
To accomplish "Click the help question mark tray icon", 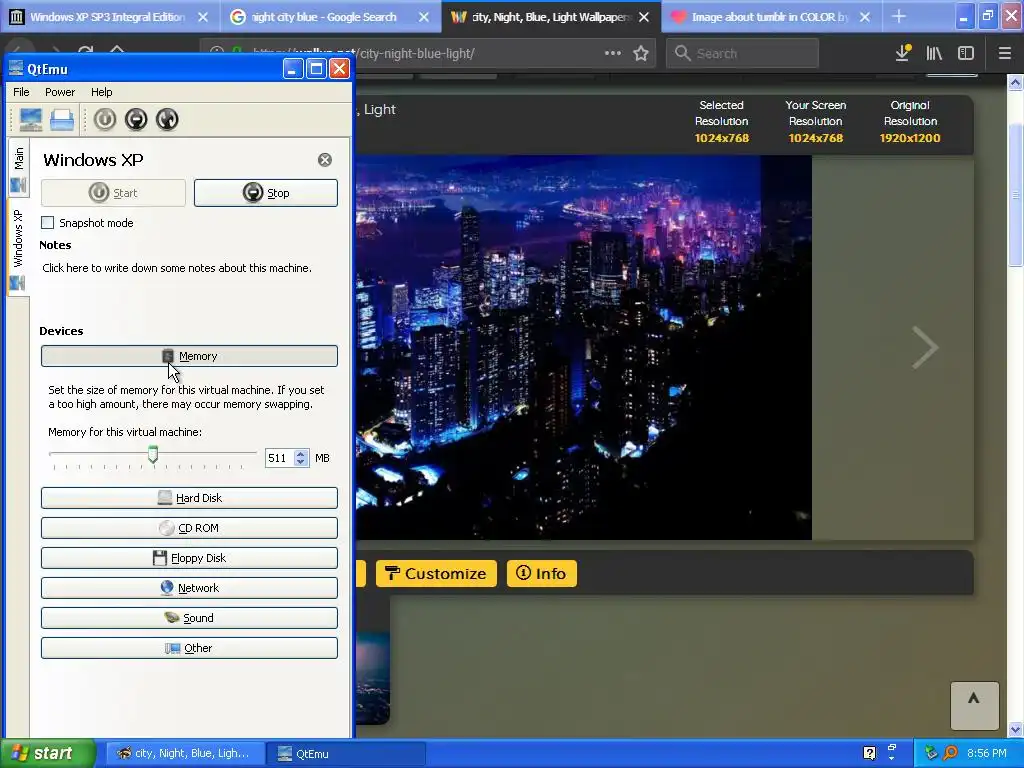I will [869, 753].
